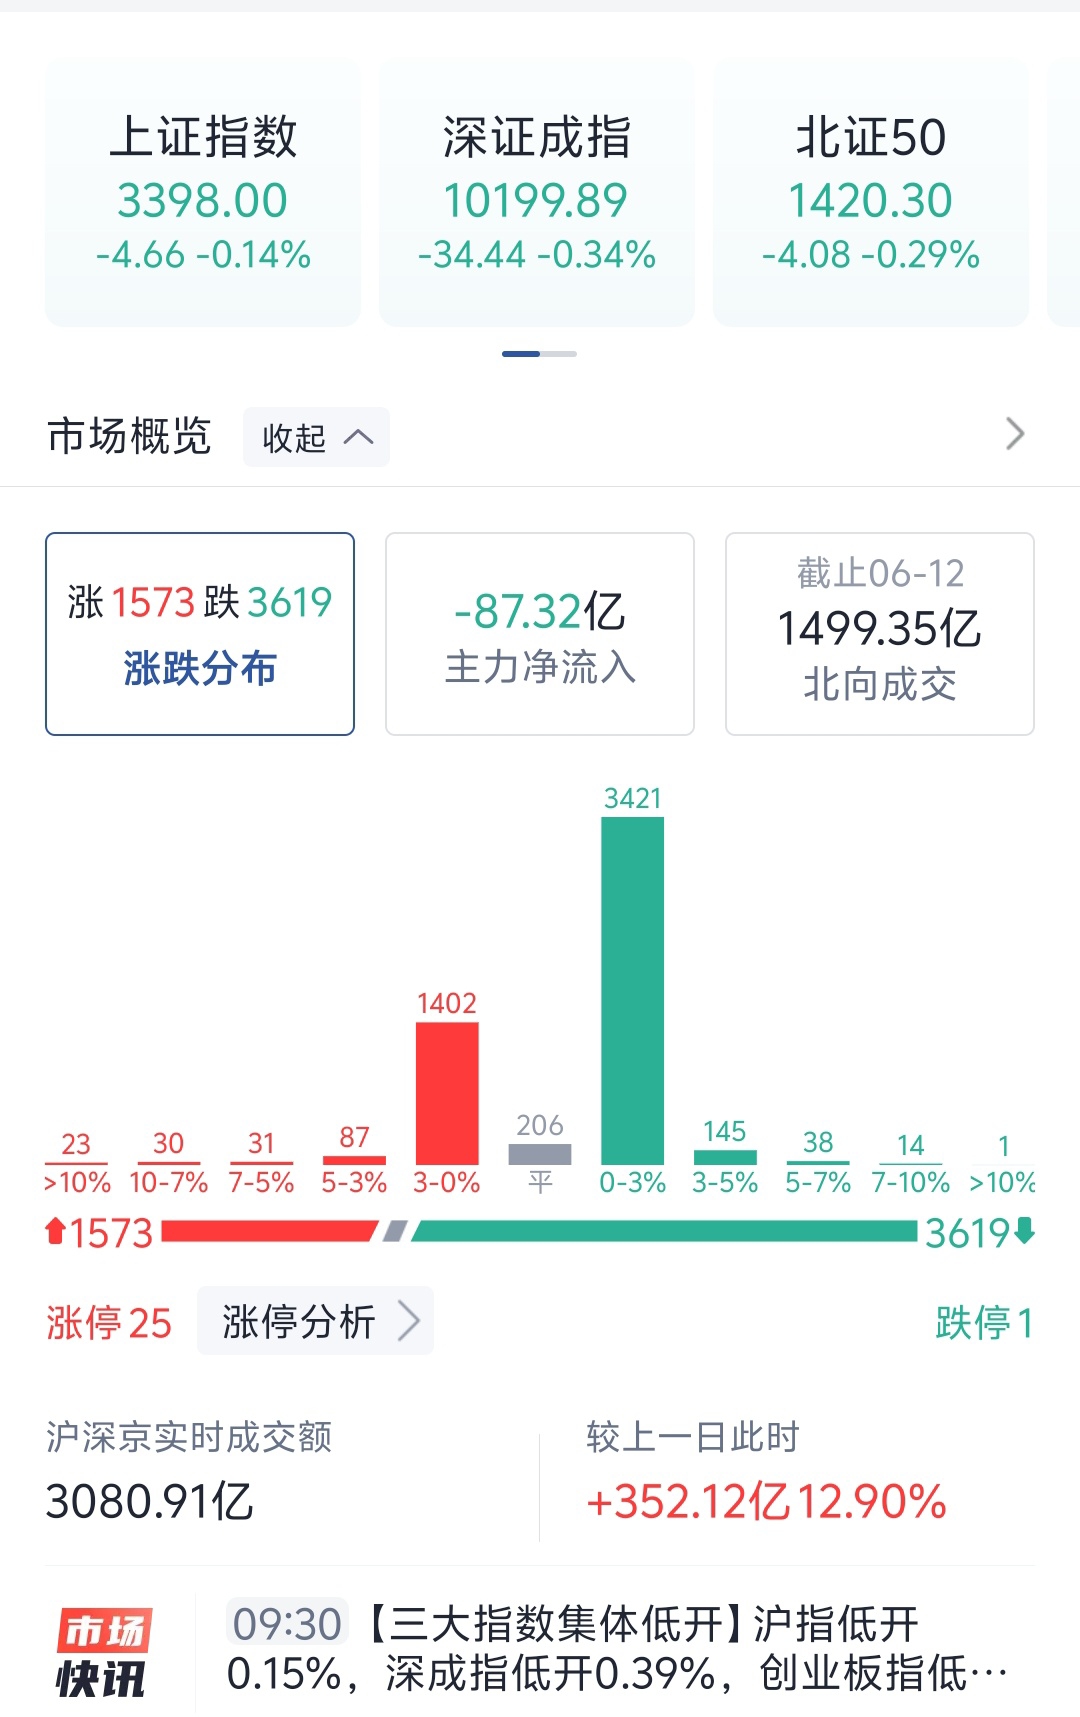1080x1717 pixels.
Task: Tap the 跌停 1 label
Action: (x=983, y=1323)
